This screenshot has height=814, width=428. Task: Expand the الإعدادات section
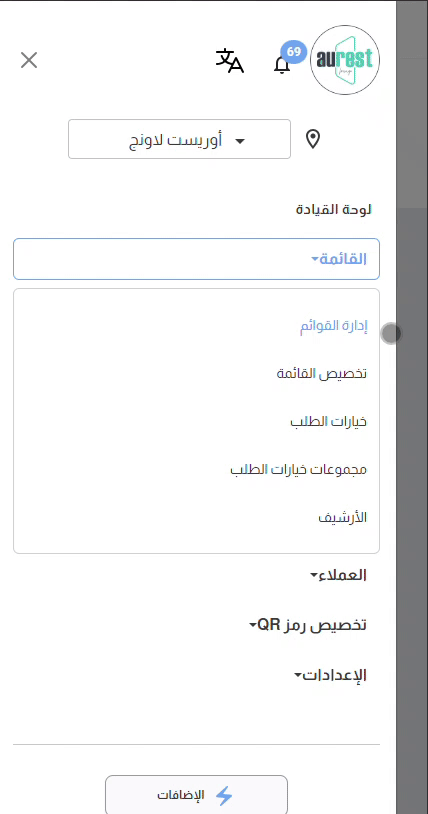330,675
